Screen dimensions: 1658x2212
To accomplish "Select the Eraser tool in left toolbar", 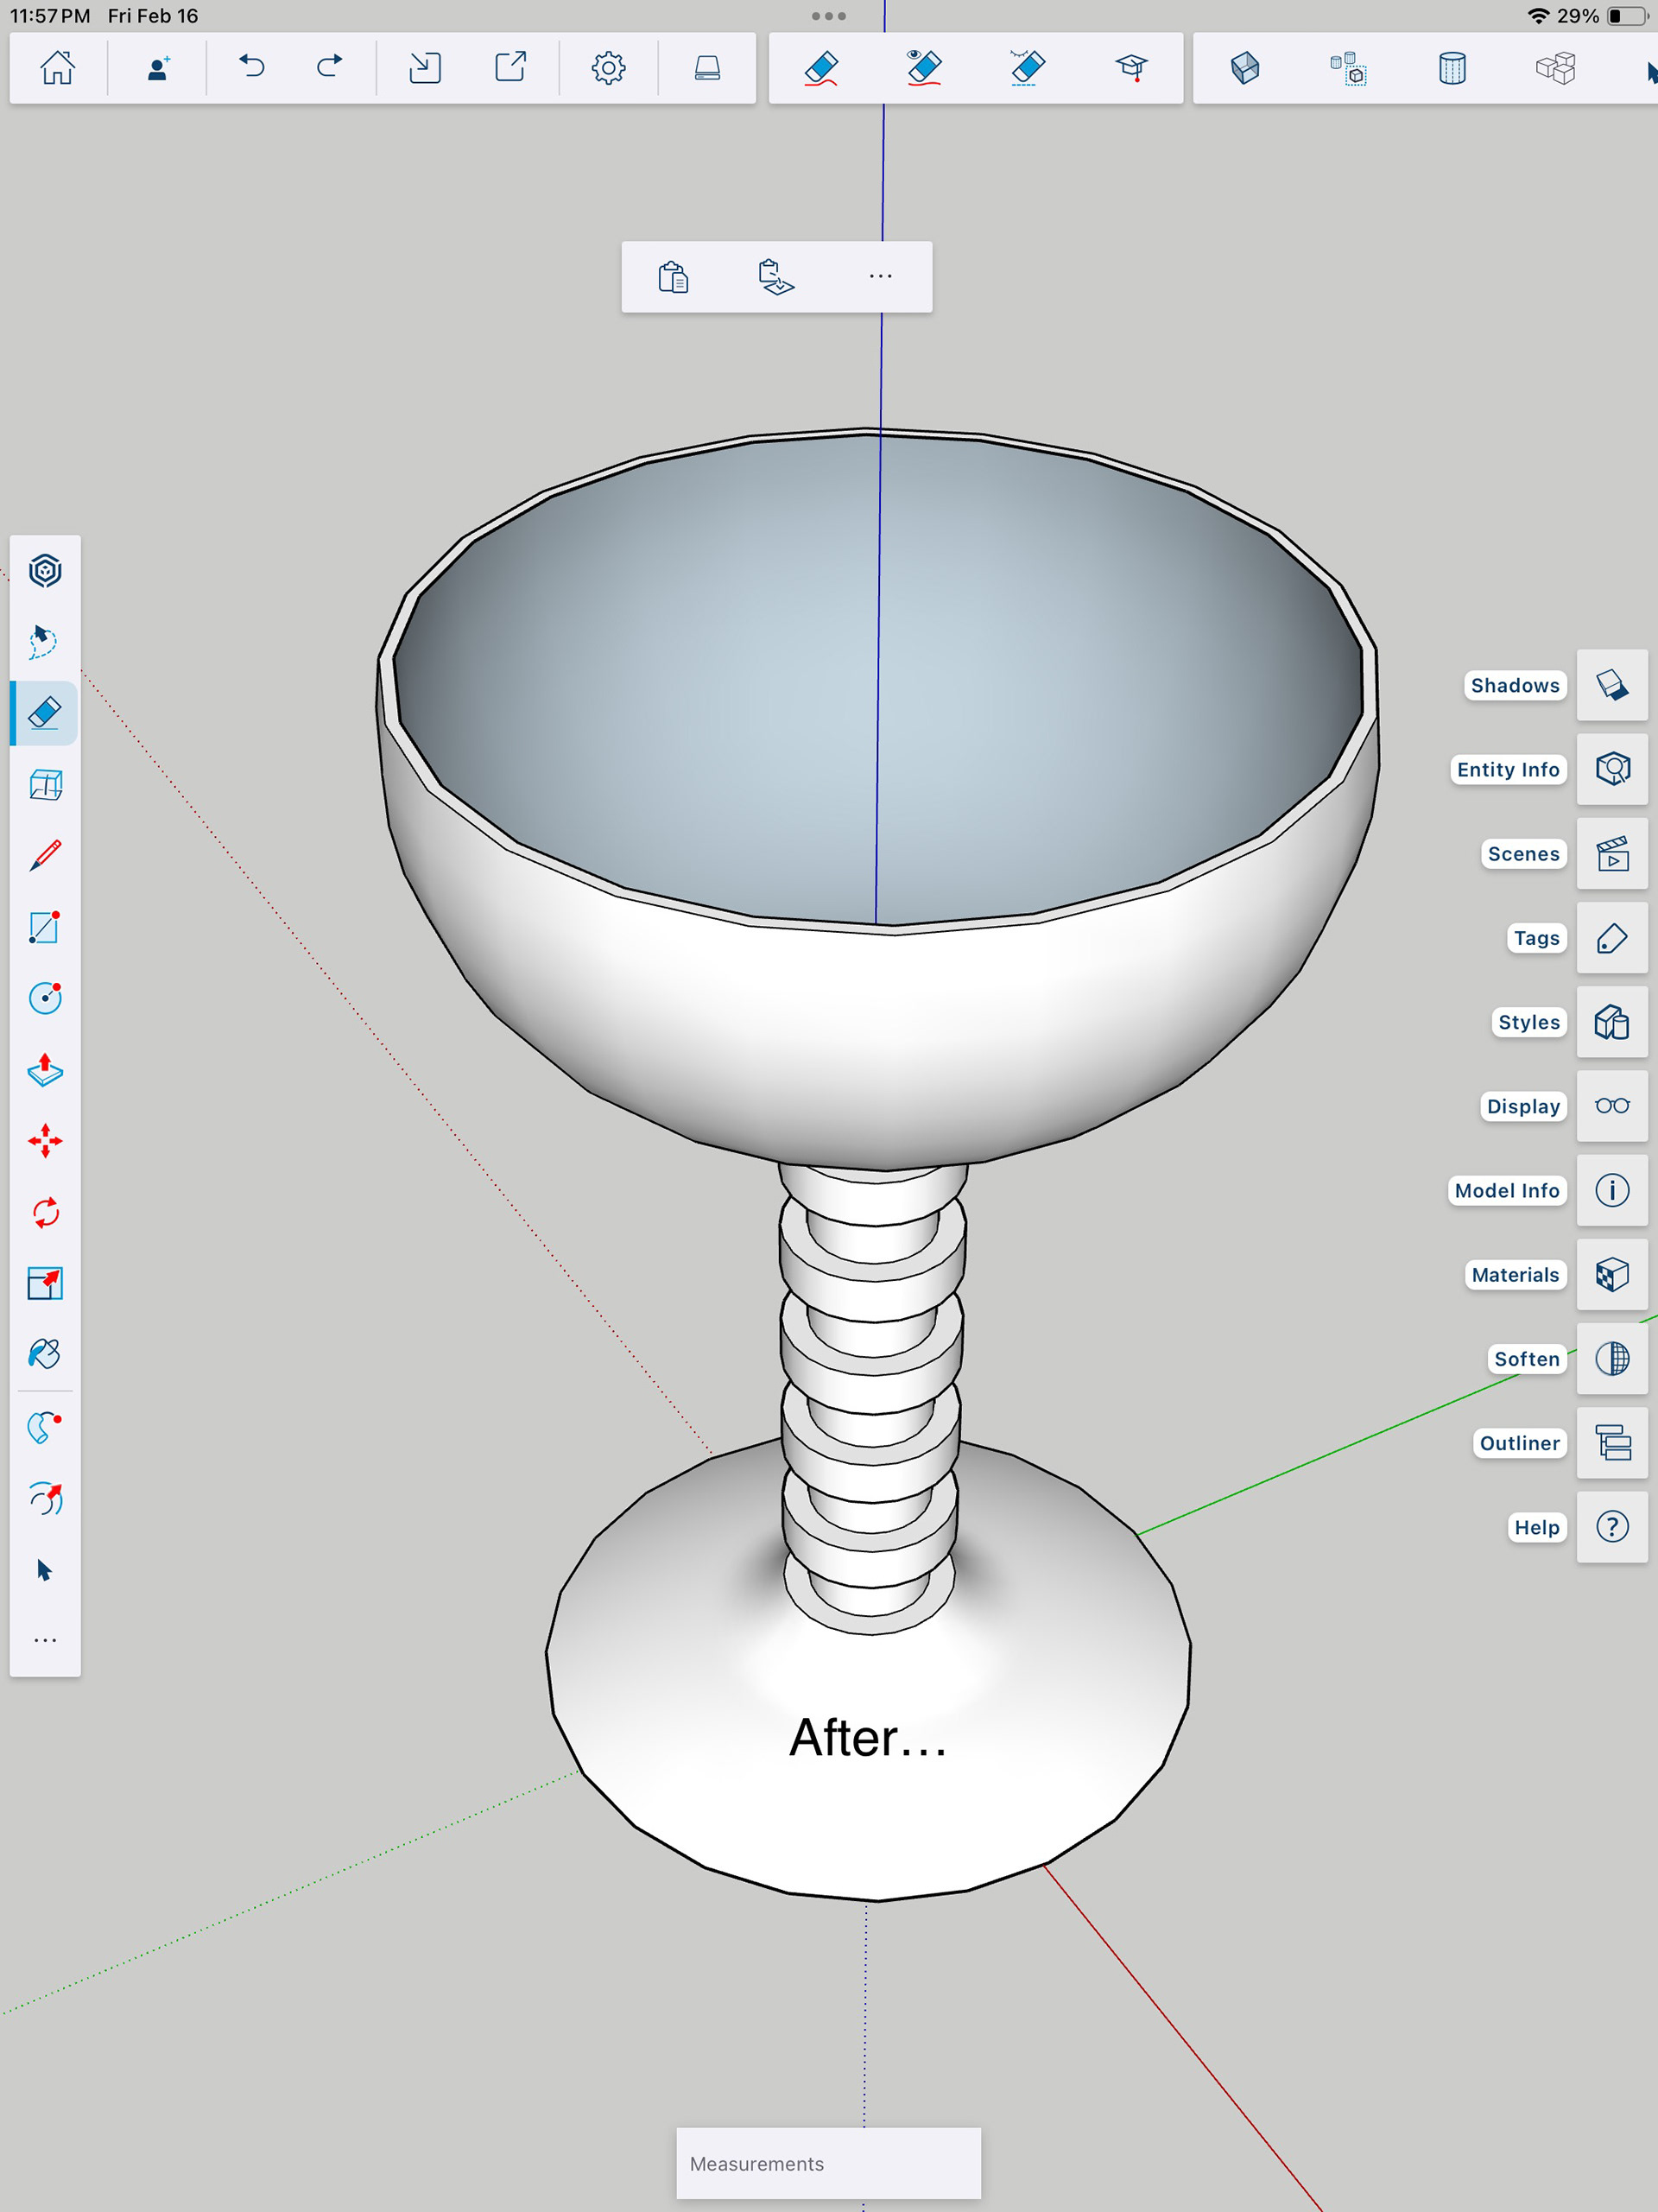I will 45,713.
